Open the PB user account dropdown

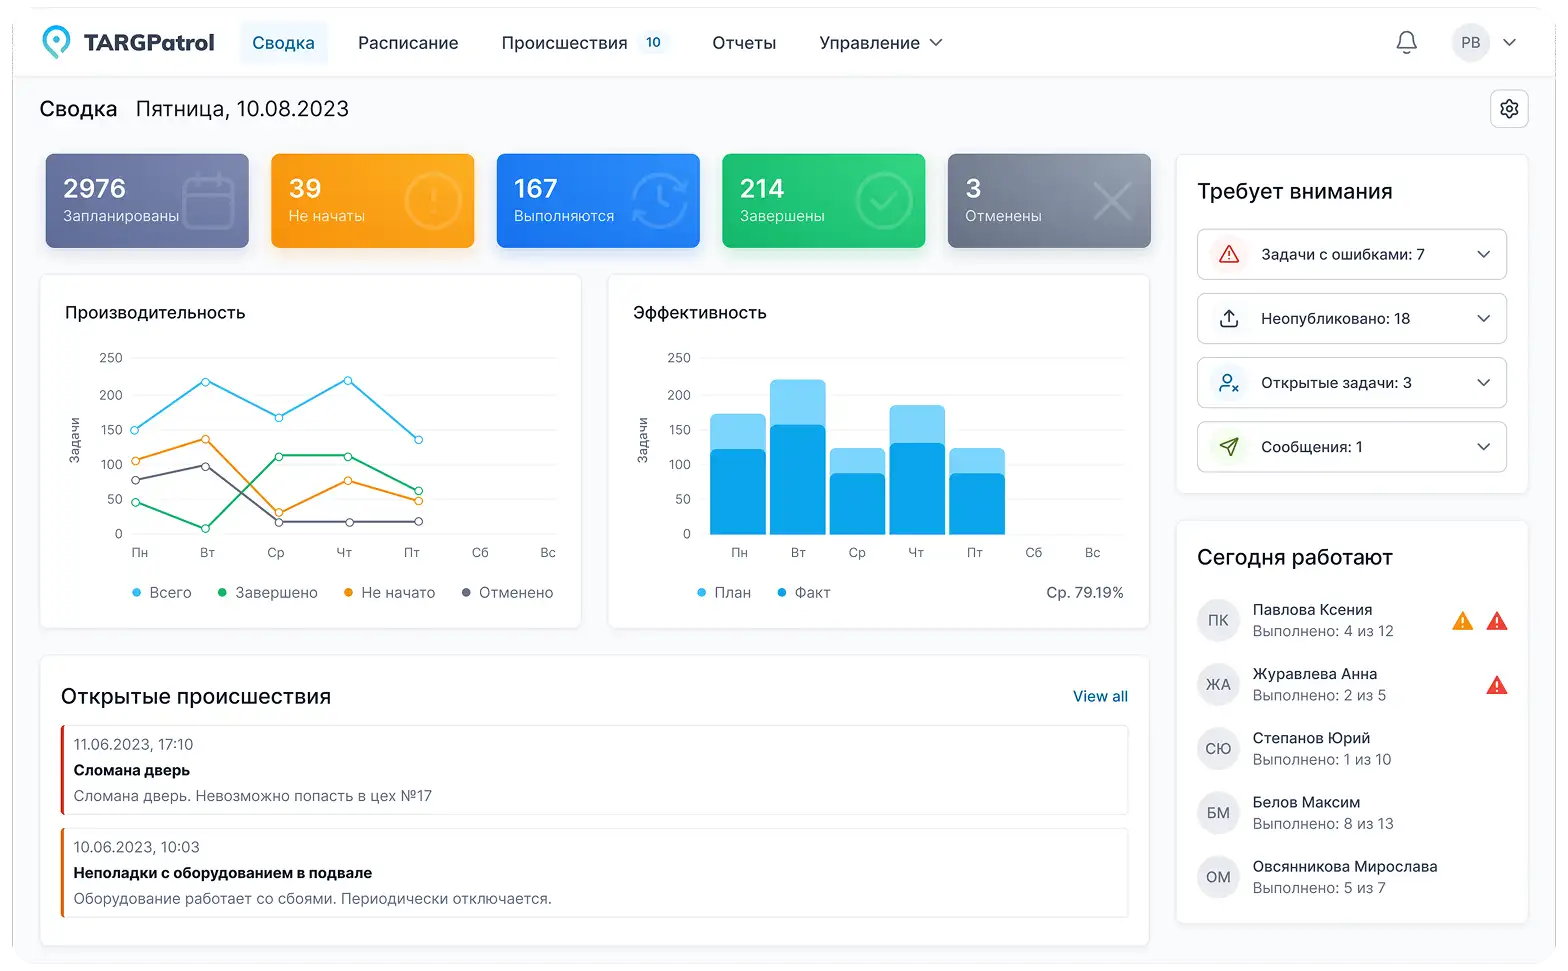(1485, 43)
